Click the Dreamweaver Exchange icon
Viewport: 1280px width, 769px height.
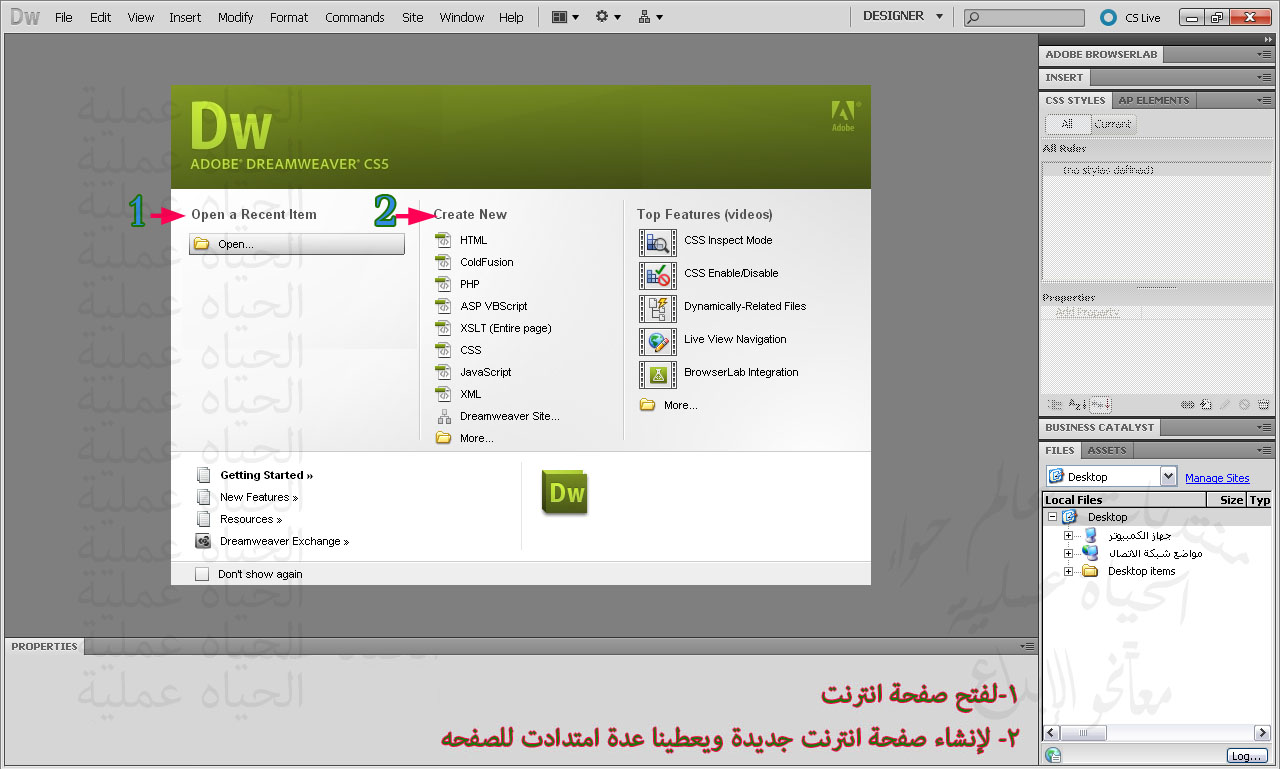point(203,541)
